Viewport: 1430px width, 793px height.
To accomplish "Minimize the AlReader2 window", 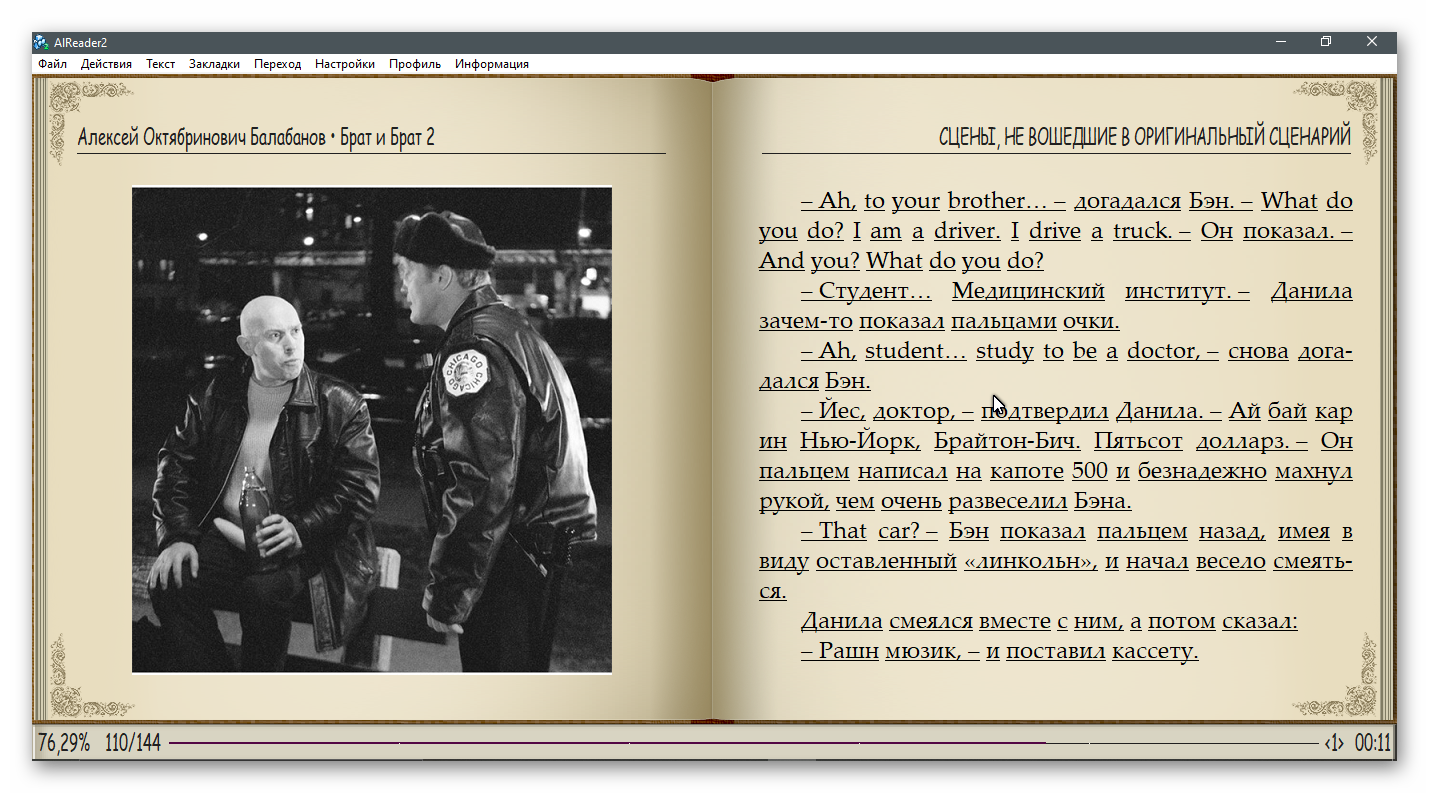I will [1281, 42].
